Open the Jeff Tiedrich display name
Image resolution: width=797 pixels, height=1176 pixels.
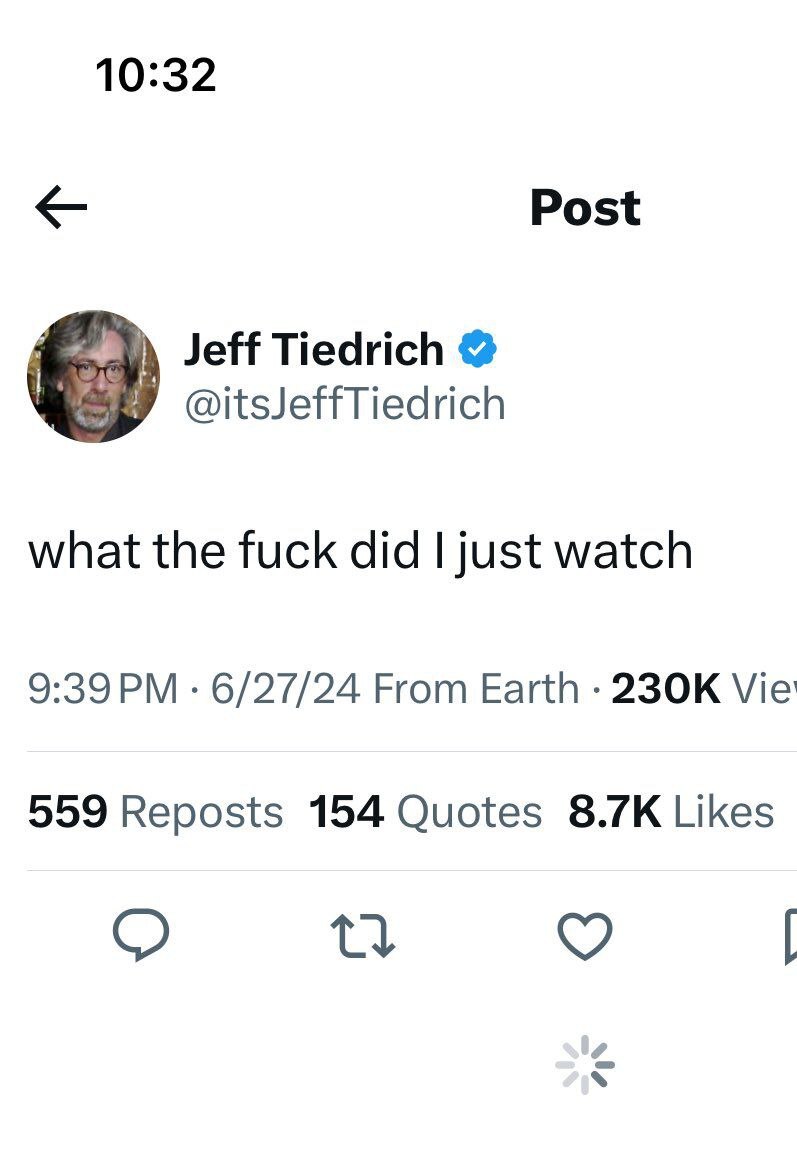coord(313,350)
